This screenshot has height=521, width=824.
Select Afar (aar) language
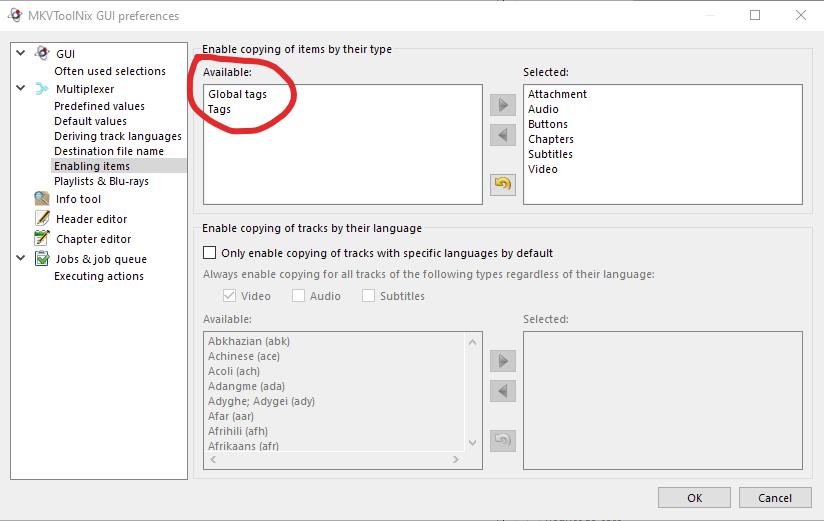[231, 416]
